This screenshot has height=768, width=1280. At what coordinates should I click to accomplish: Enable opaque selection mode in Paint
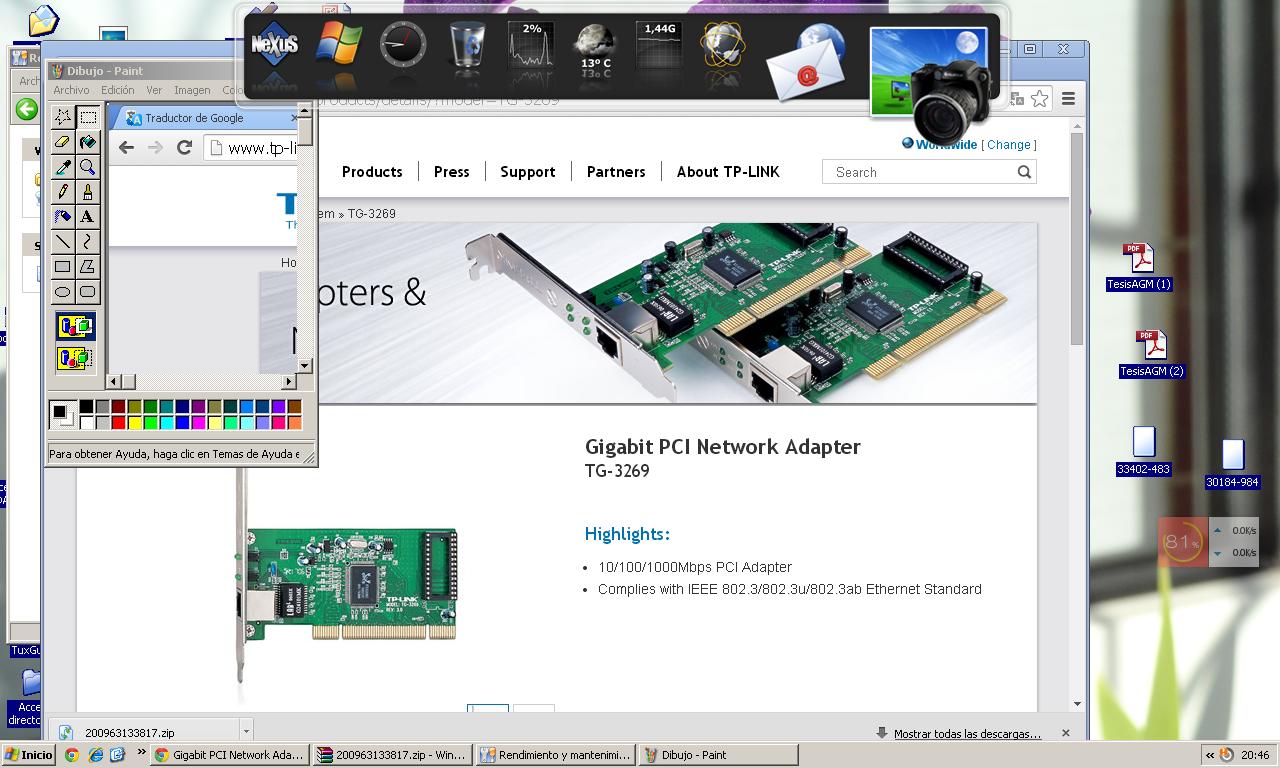click(x=76, y=326)
